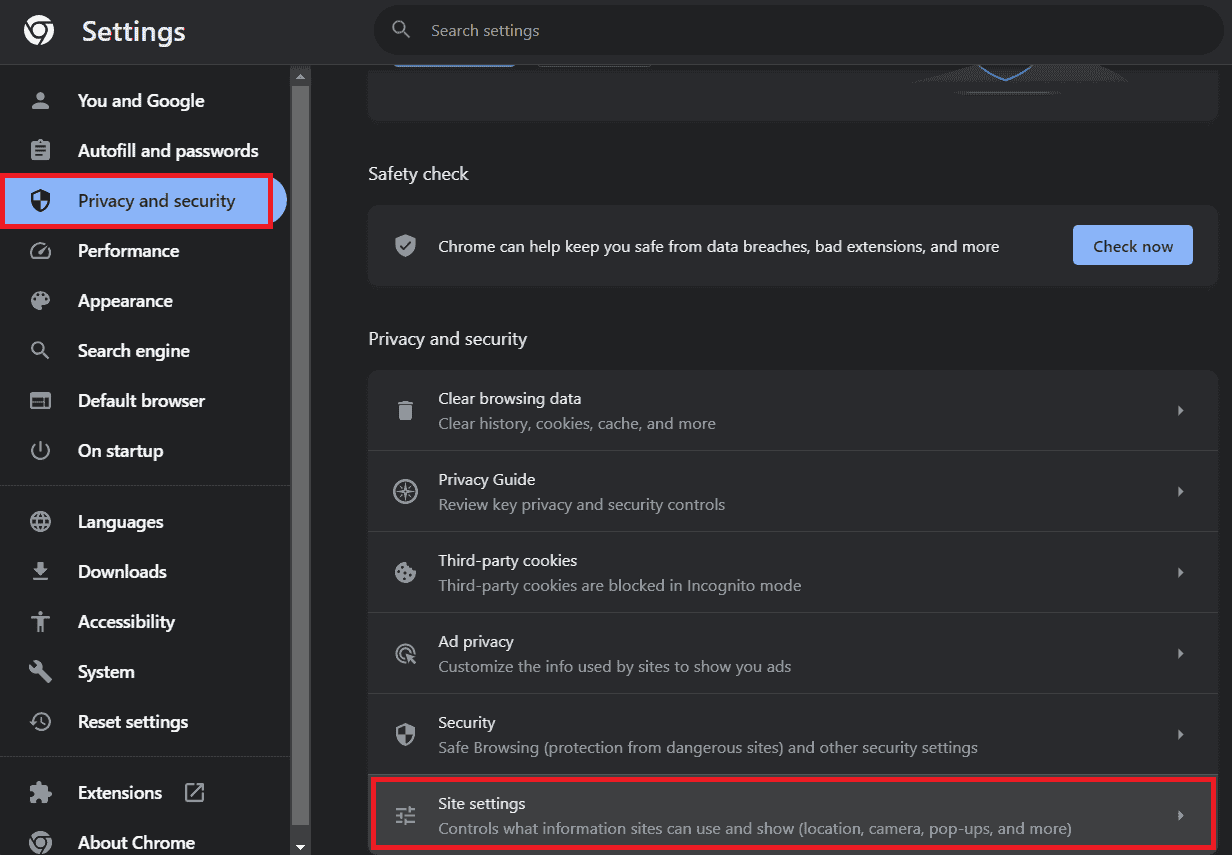Click the Check now button
The height and width of the screenshot is (855, 1232).
1132,245
